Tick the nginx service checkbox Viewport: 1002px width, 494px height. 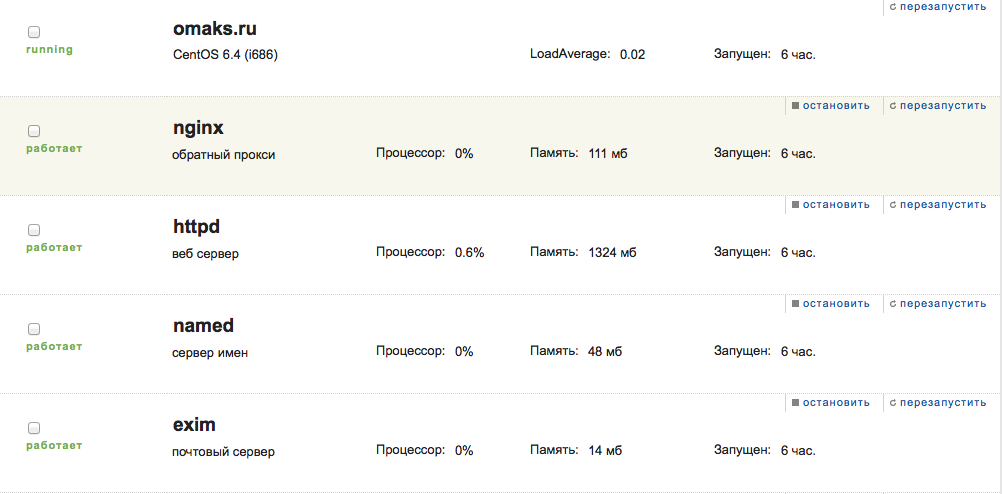[34, 131]
